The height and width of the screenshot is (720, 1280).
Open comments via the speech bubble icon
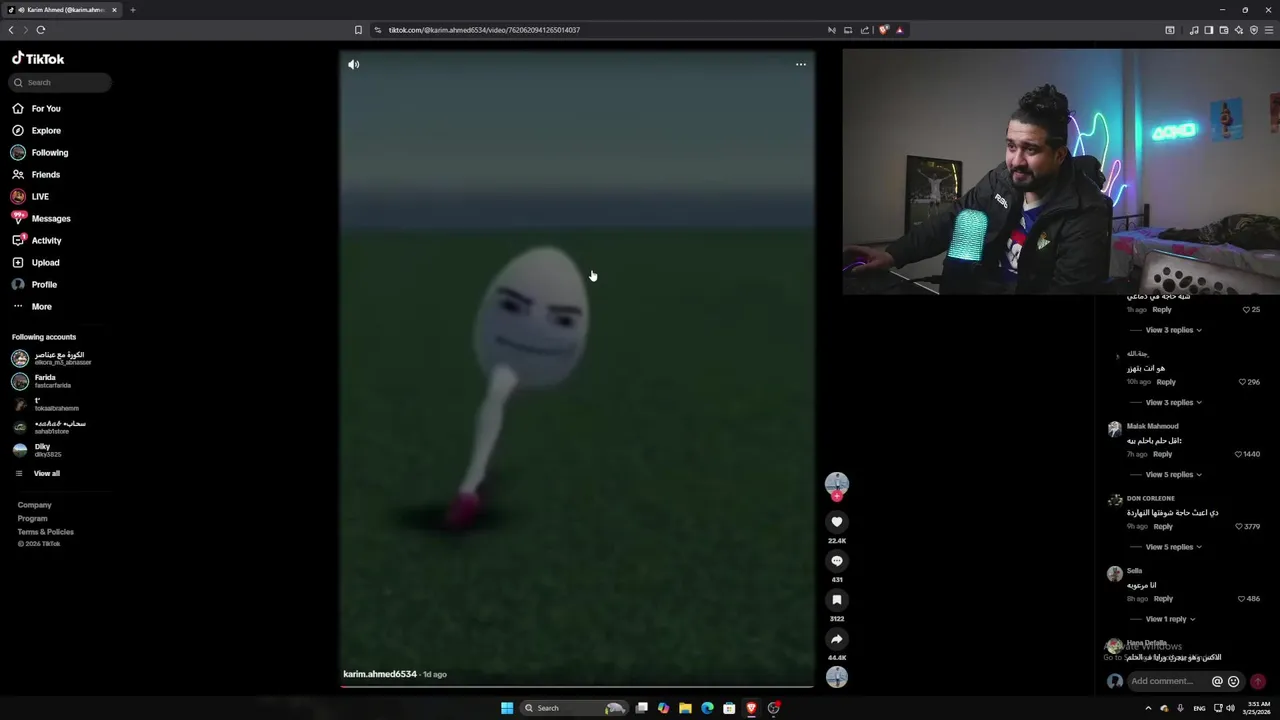click(x=837, y=561)
